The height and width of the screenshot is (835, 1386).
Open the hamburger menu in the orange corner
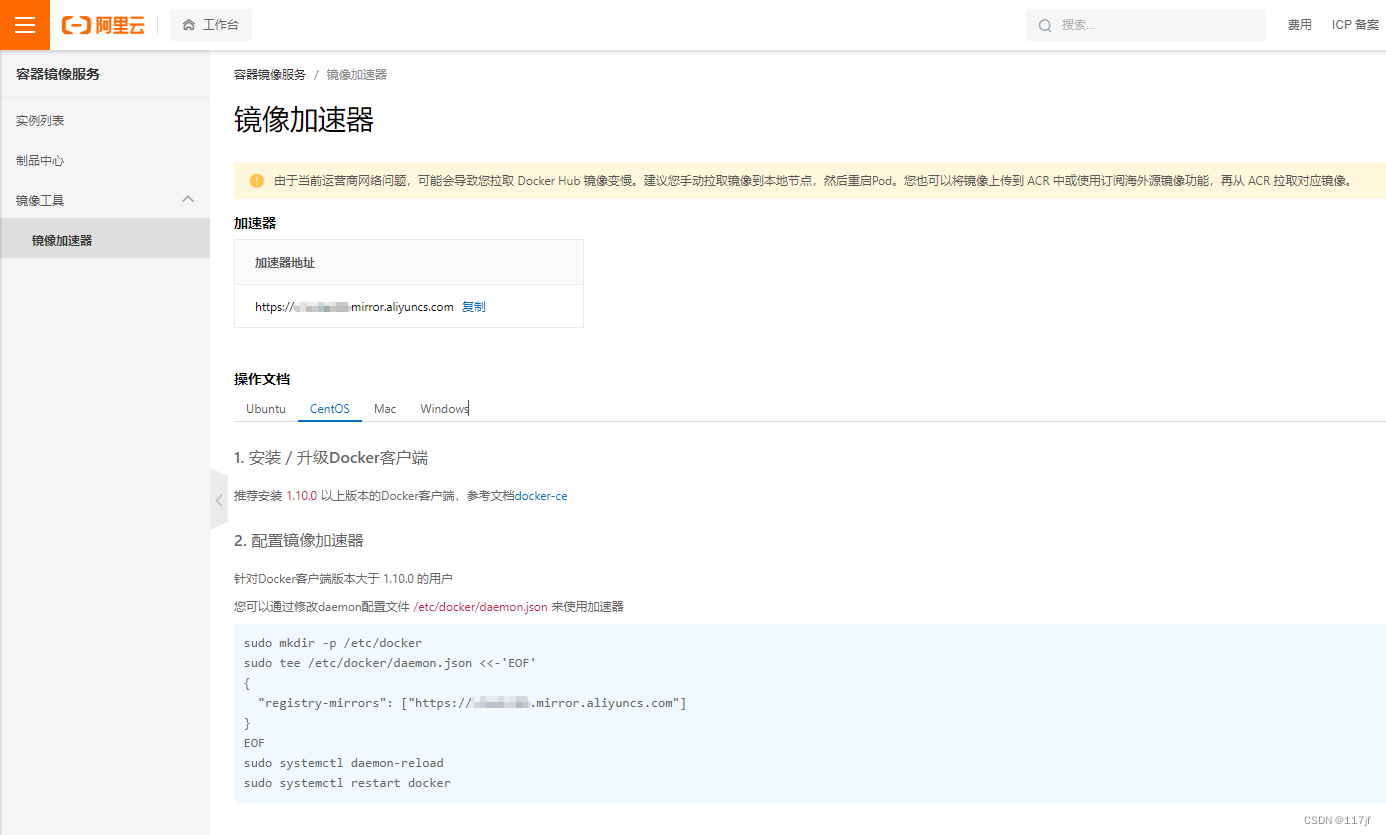pyautogui.click(x=25, y=25)
